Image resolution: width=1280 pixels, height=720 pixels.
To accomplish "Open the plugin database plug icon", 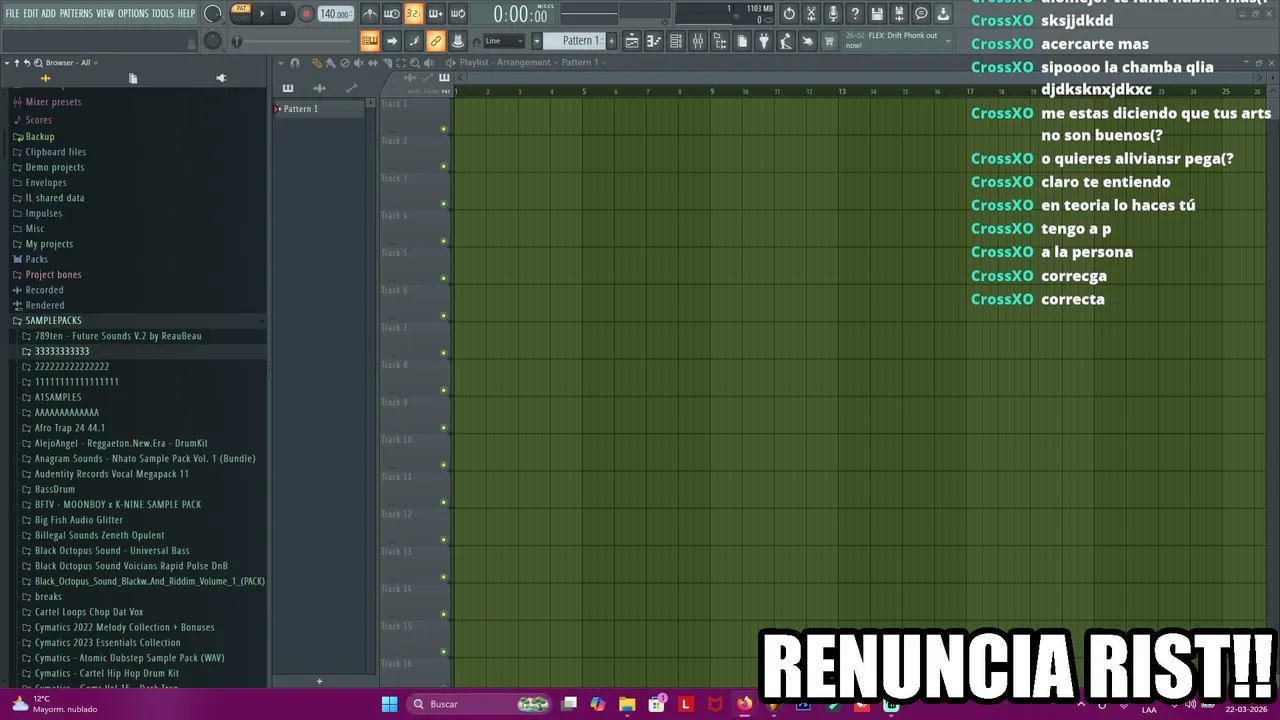I will pyautogui.click(x=764, y=41).
